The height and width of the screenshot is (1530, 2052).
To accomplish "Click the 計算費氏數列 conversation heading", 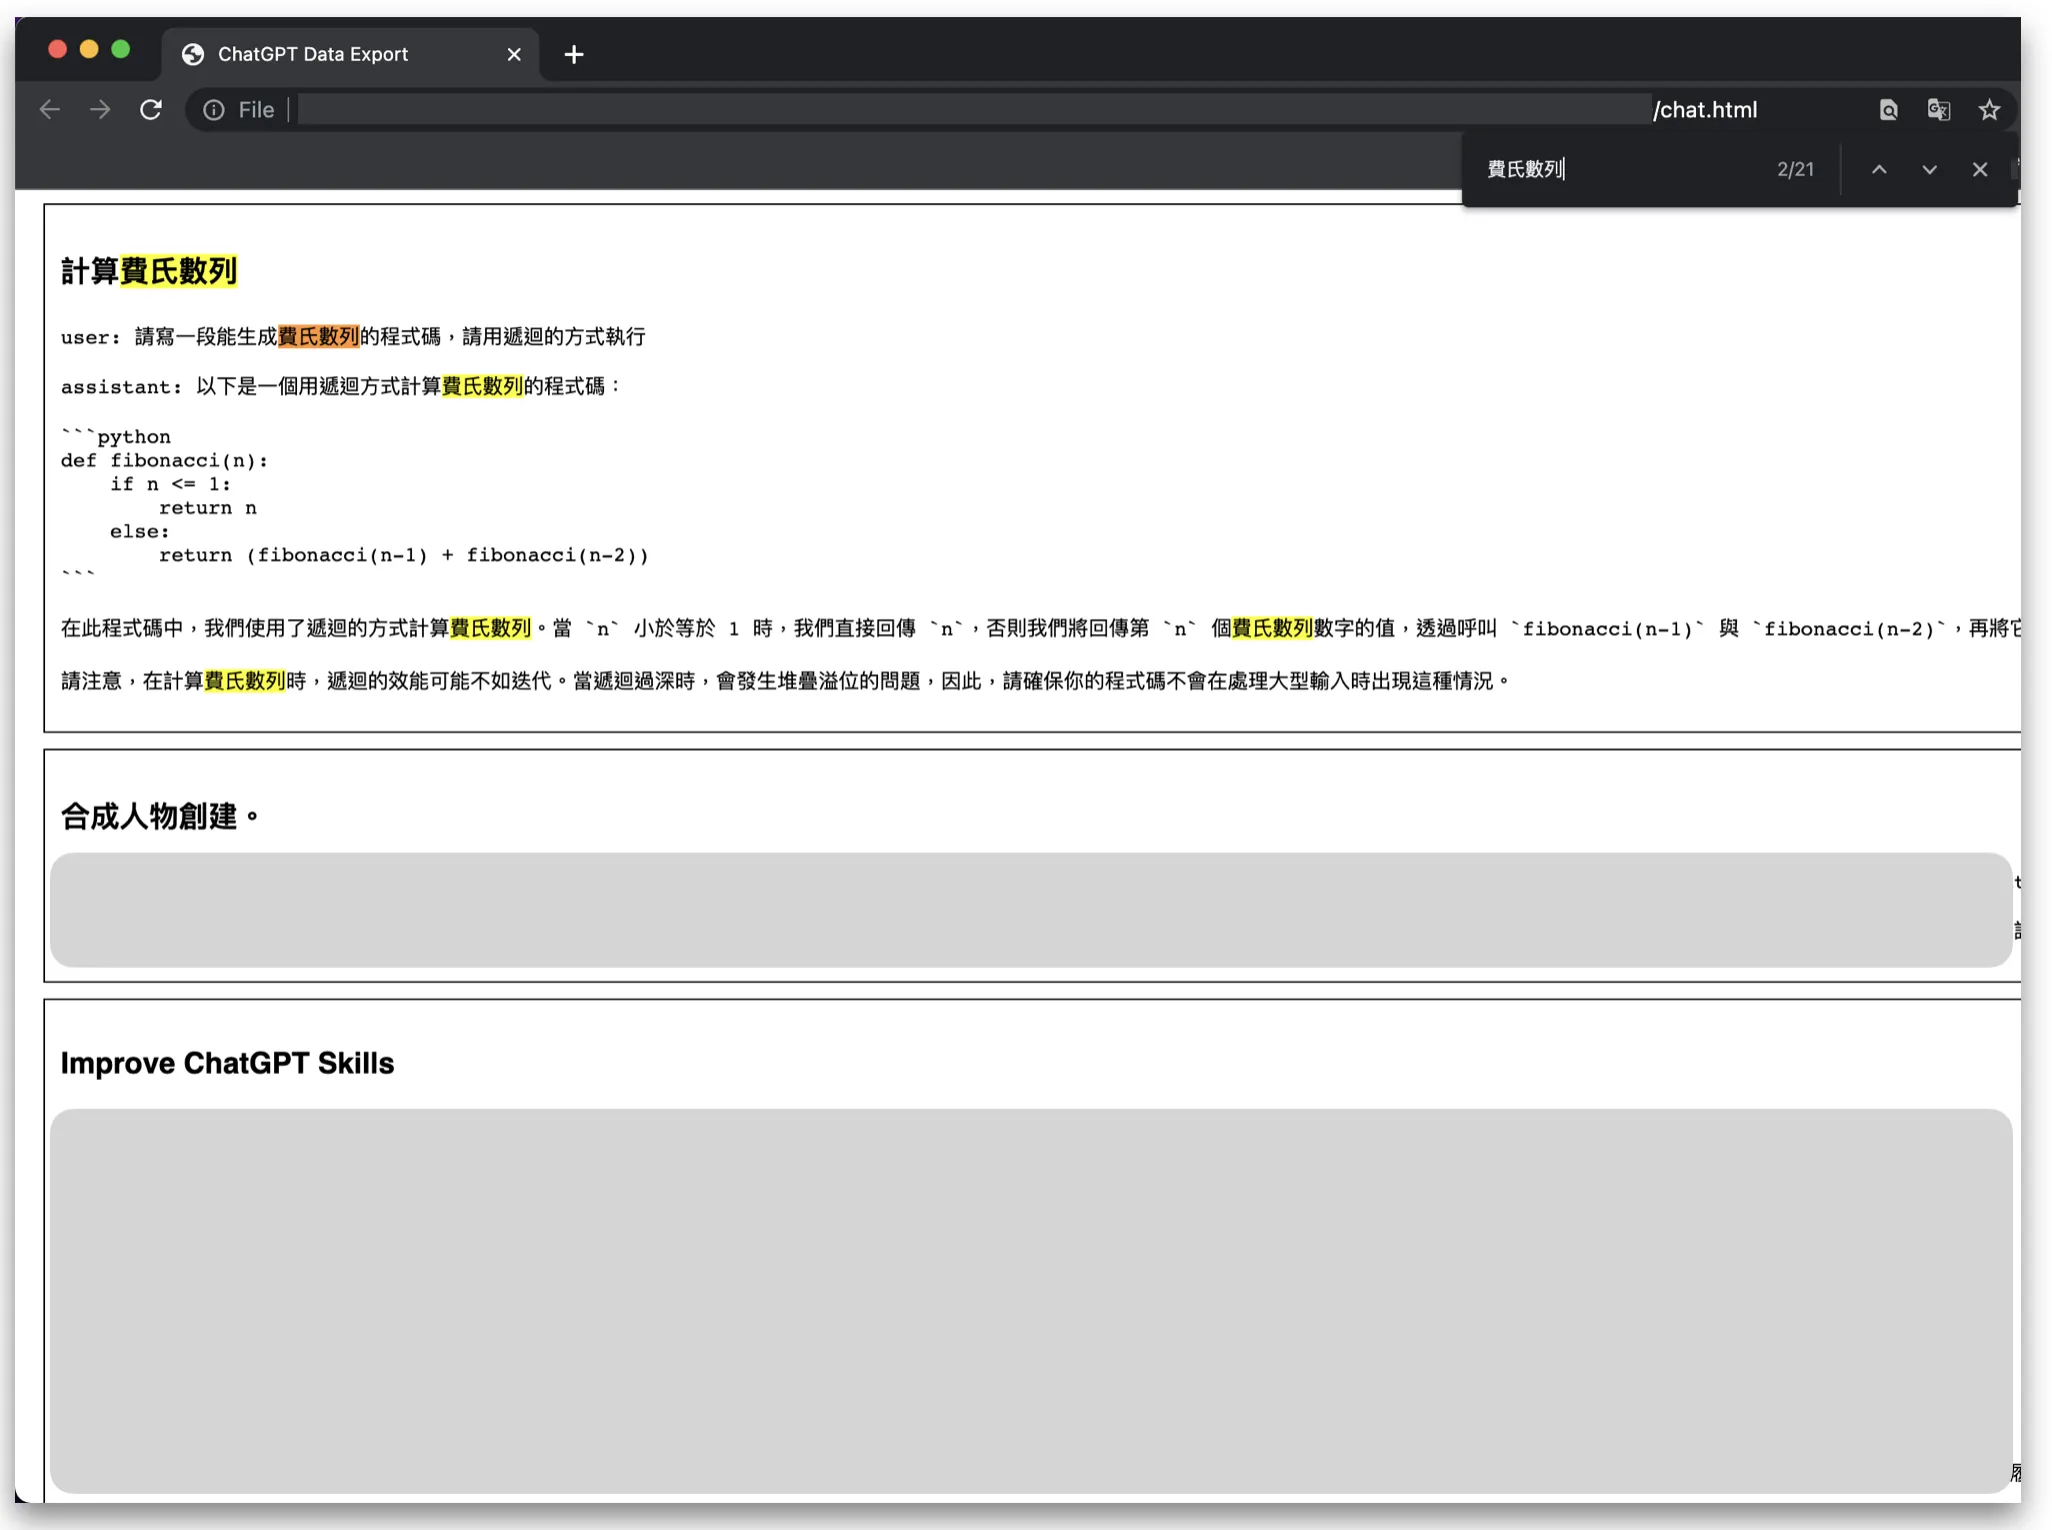I will [149, 271].
